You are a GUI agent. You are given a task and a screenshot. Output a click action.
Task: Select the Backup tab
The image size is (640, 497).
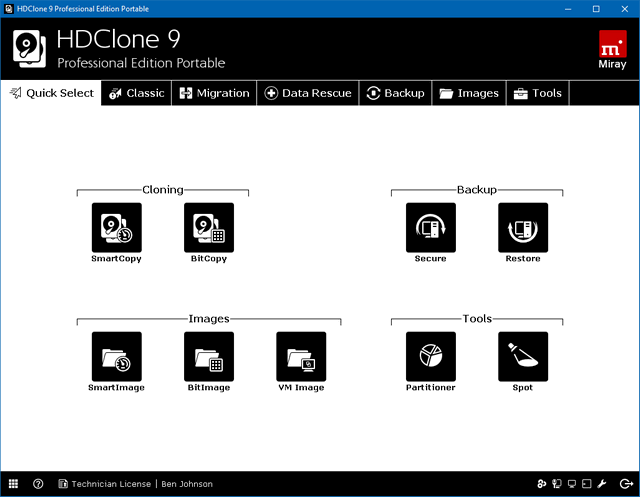(395, 93)
